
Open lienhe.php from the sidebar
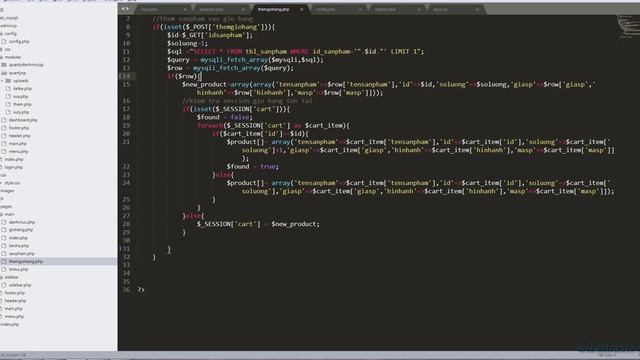point(19,246)
